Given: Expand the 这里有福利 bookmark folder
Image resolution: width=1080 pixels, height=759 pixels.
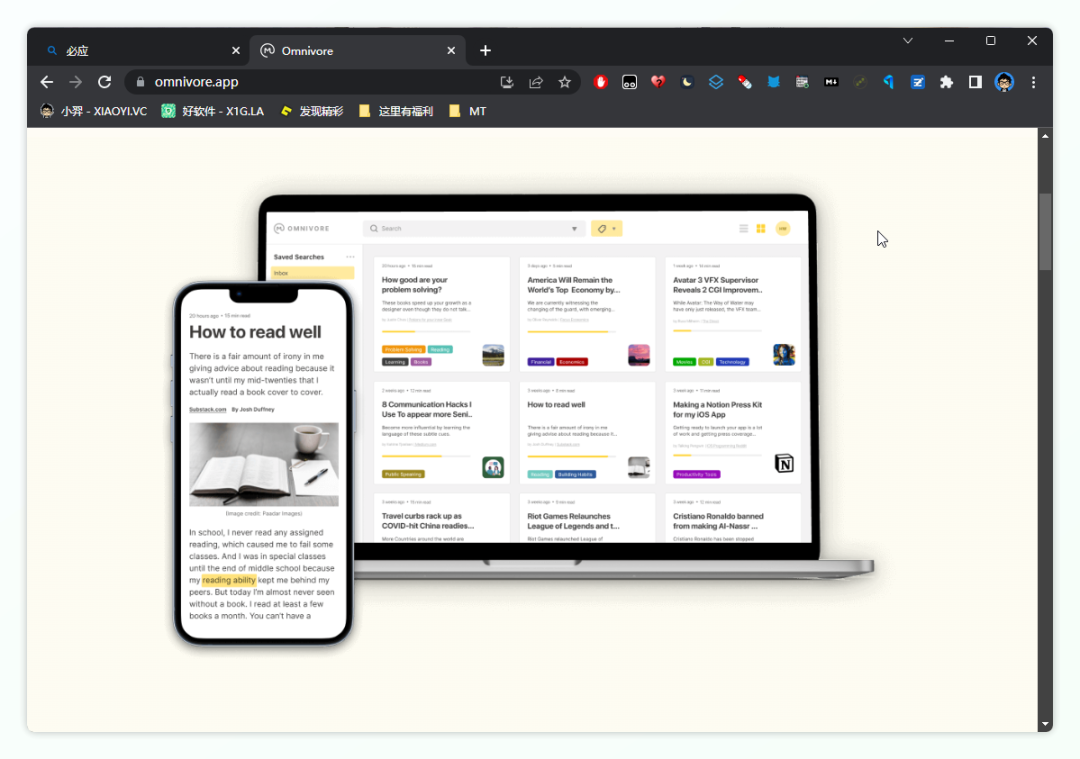Looking at the screenshot, I should pyautogui.click(x=396, y=111).
